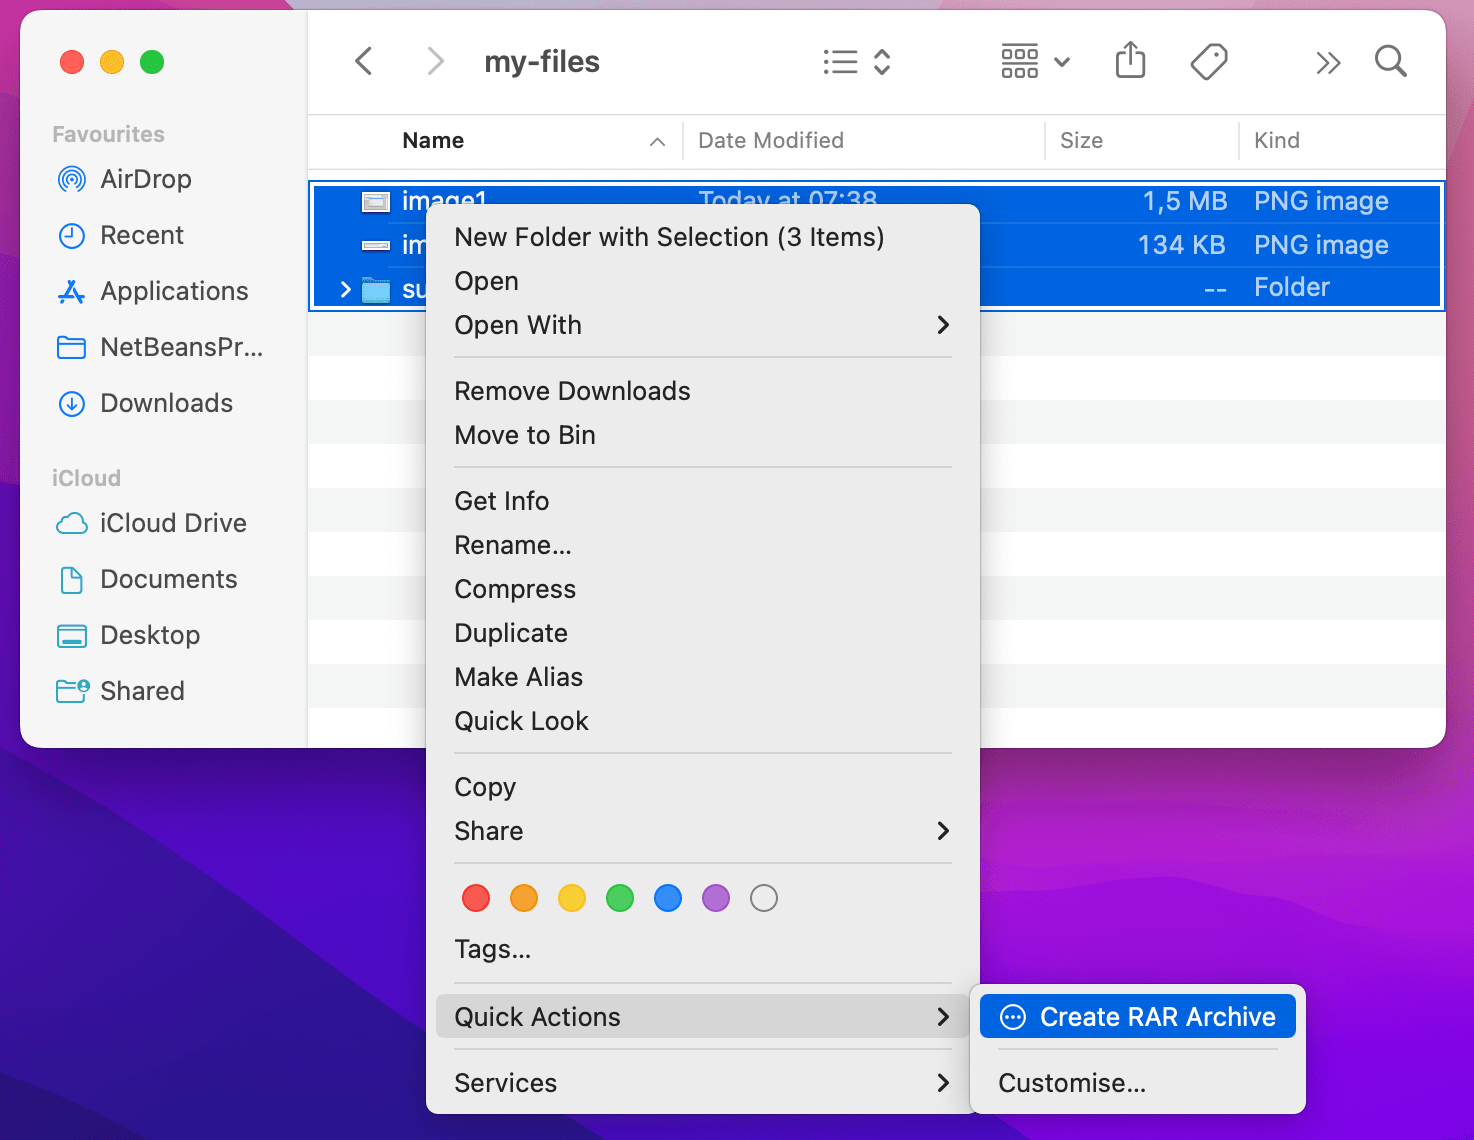Open iCloud Drive from the sidebar
This screenshot has width=1474, height=1140.
click(172, 523)
